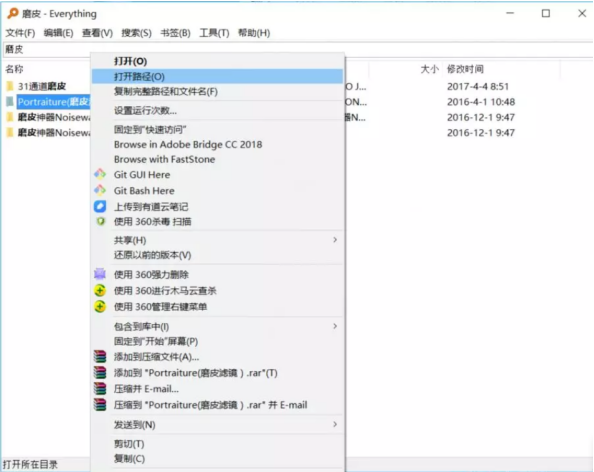Choose Browse with FastStone
This screenshot has height=472, width=594.
click(217, 159)
